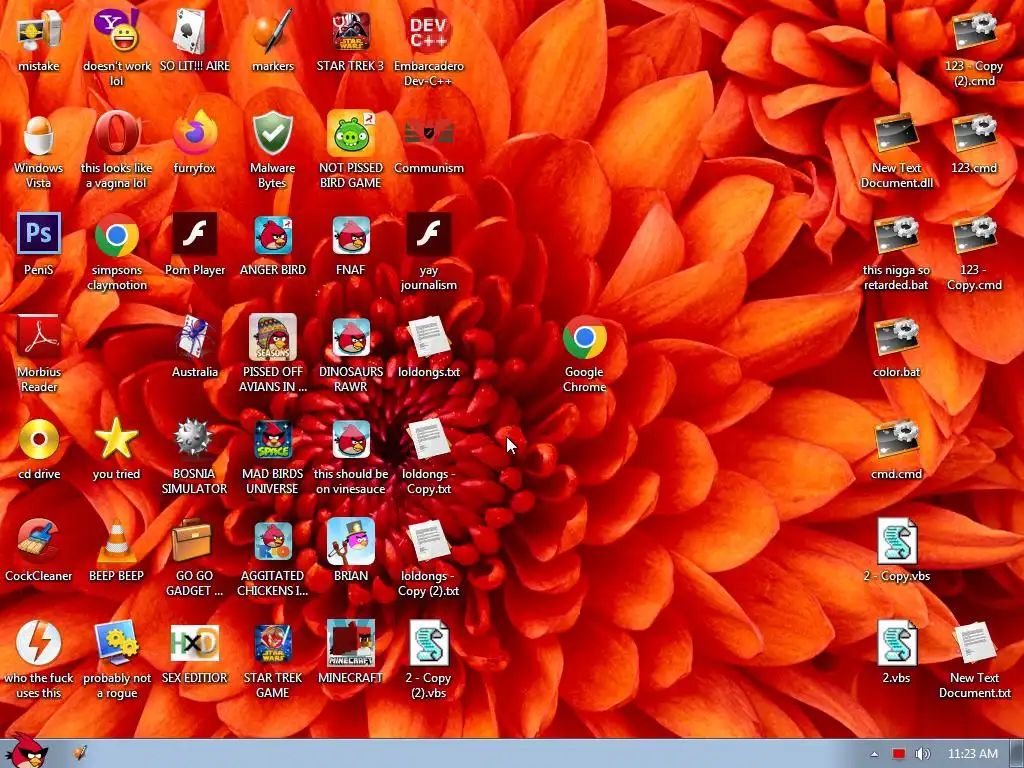Select Embarcadero Dev-C++ shortcut
This screenshot has height=768, width=1024.
pos(428,31)
